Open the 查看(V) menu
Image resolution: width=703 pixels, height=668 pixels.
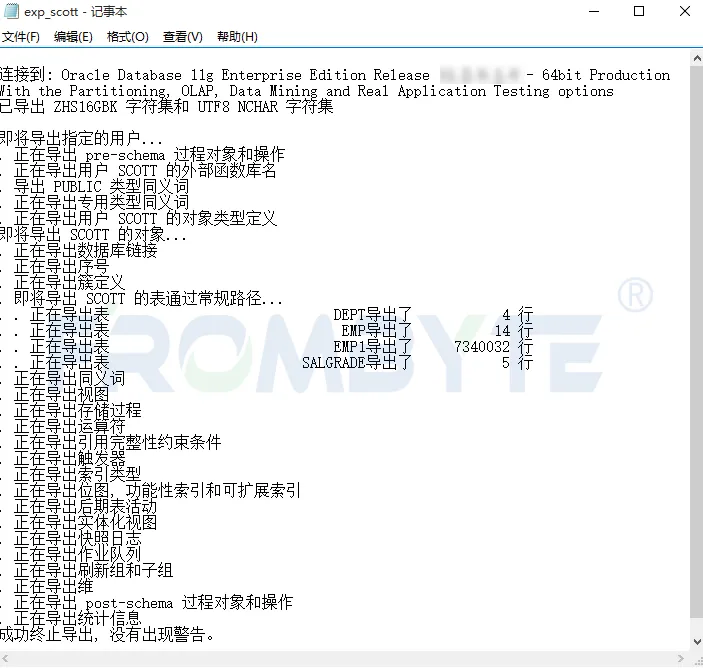point(182,37)
